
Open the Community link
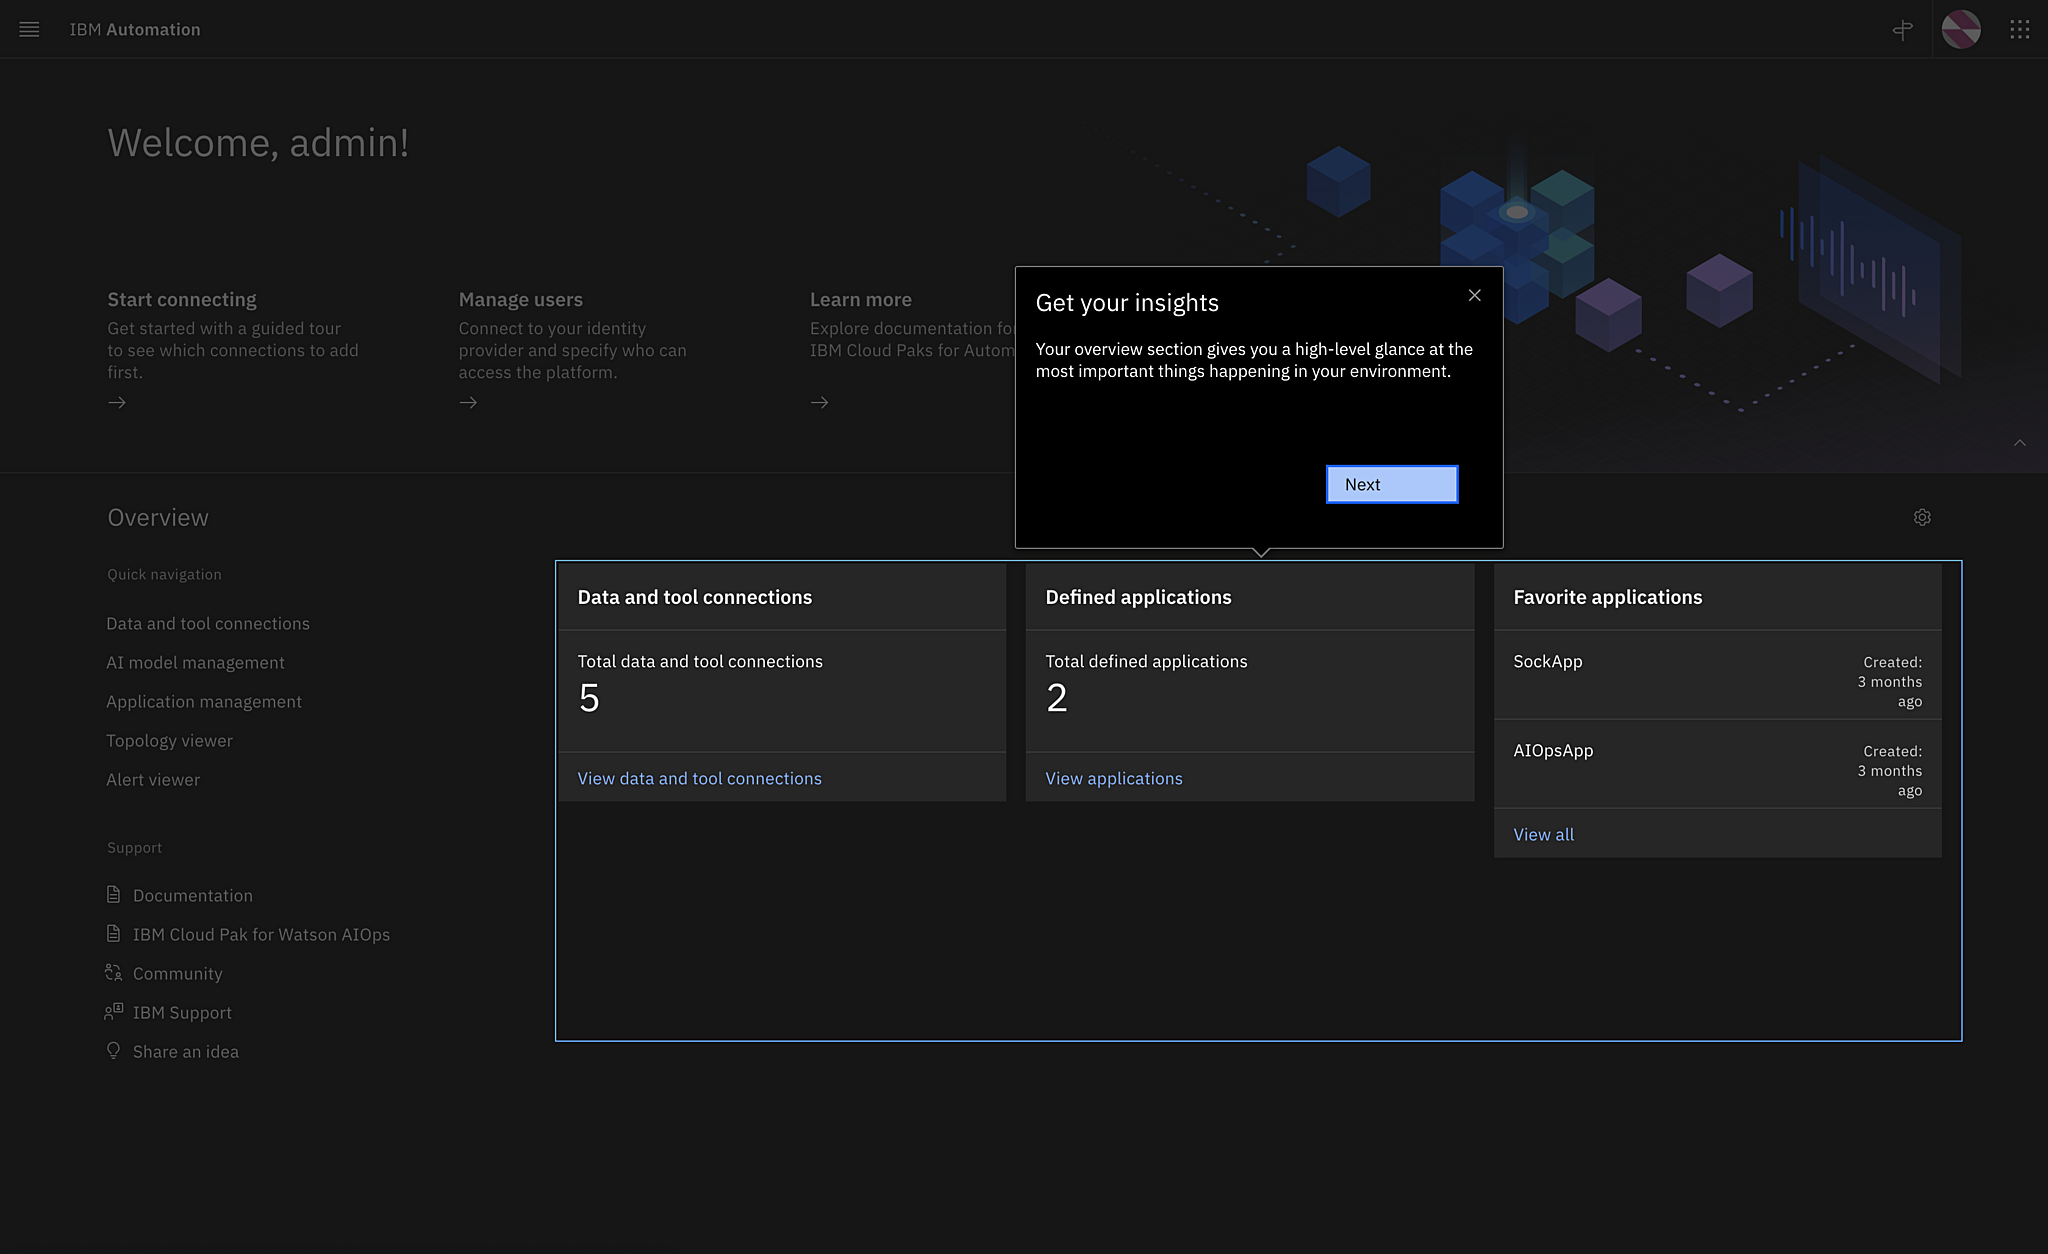[178, 973]
